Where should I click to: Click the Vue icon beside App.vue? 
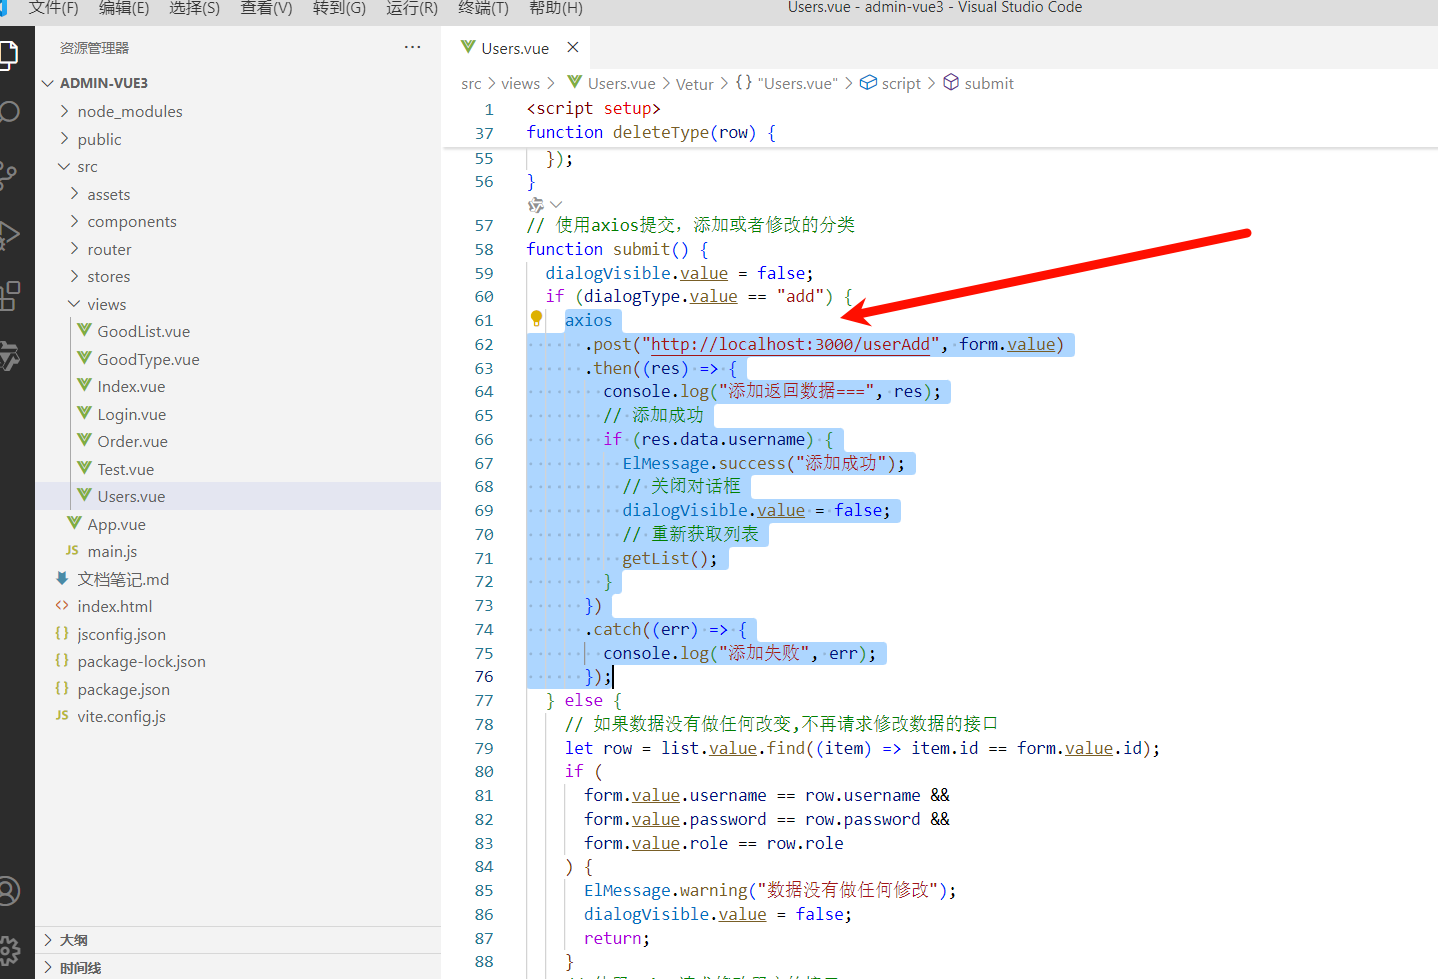click(x=75, y=523)
